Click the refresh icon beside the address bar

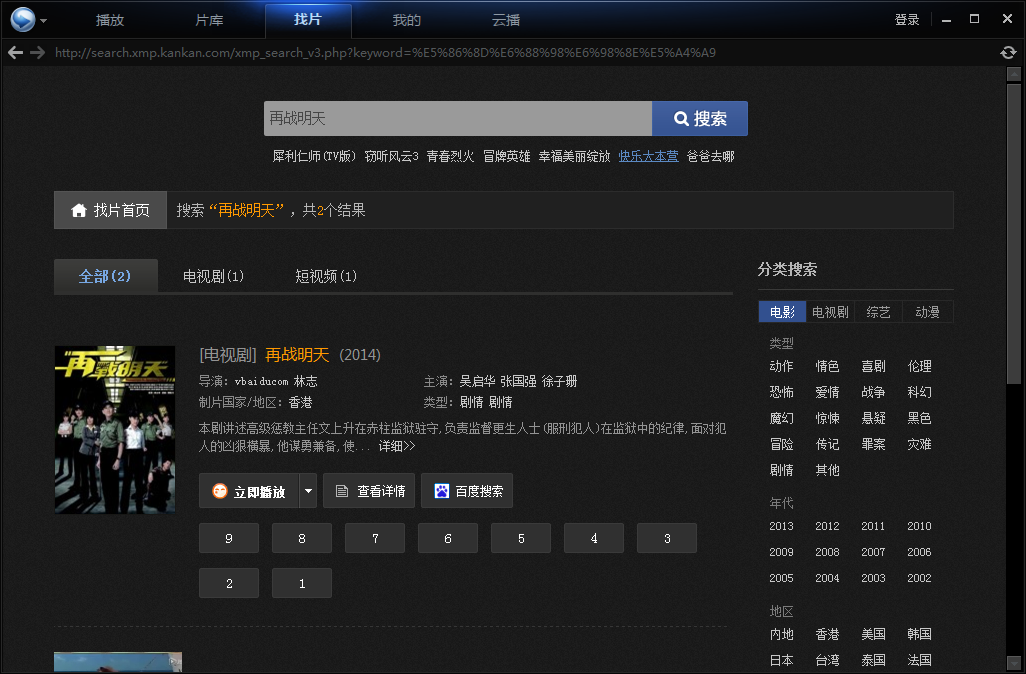(x=1008, y=52)
